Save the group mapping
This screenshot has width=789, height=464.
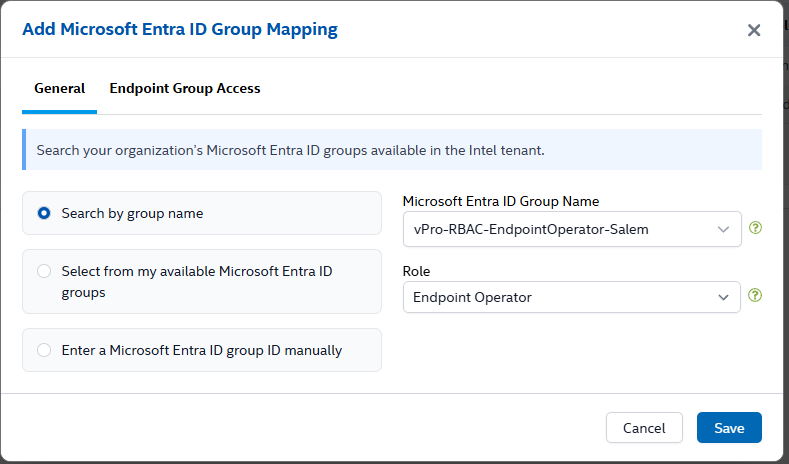point(729,428)
